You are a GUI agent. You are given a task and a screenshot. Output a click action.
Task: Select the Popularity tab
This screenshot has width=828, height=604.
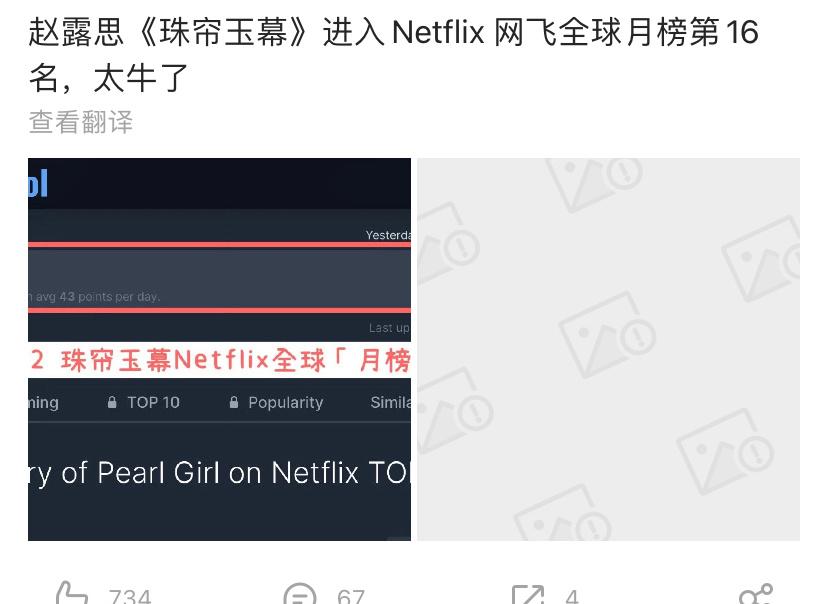[286, 402]
